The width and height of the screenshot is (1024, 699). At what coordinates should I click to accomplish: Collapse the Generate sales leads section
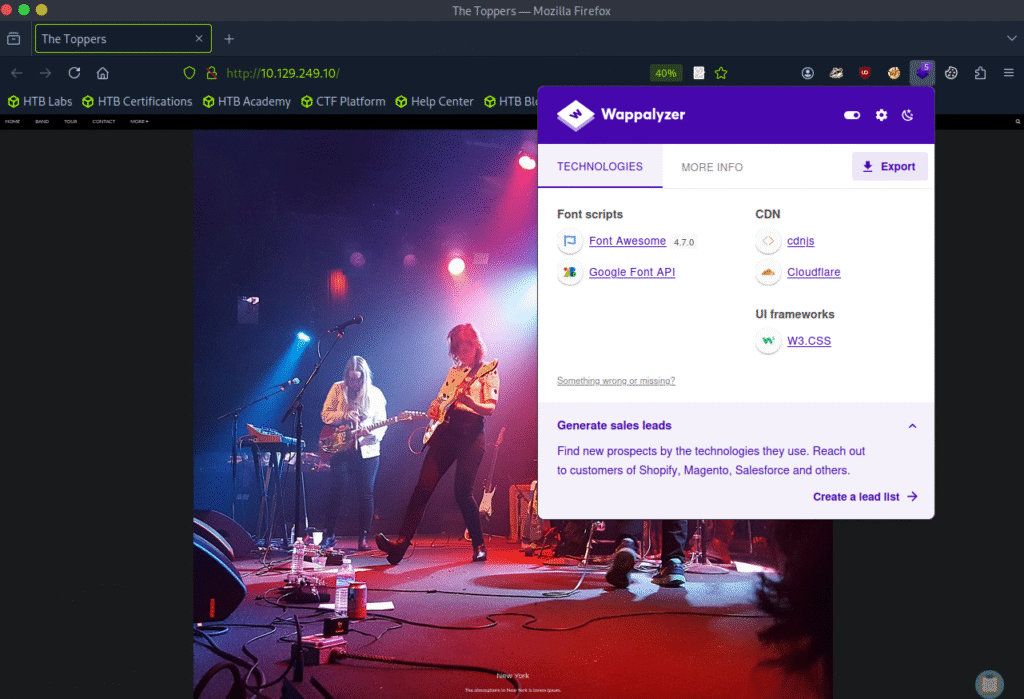[912, 426]
